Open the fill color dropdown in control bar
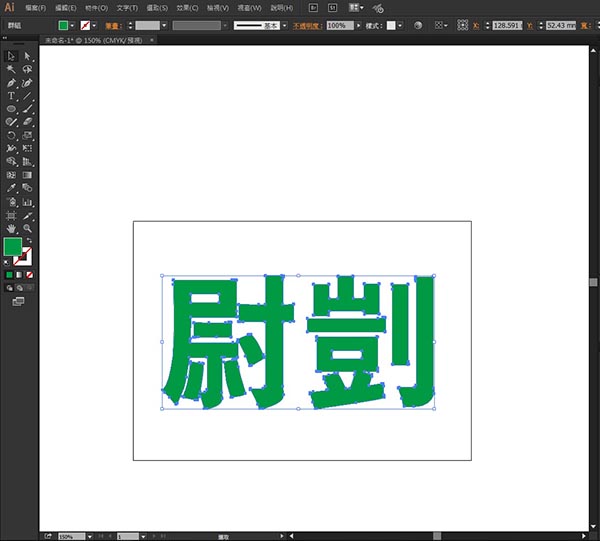Screen dimensions: 600x541 pyautogui.click(x=75, y=25)
